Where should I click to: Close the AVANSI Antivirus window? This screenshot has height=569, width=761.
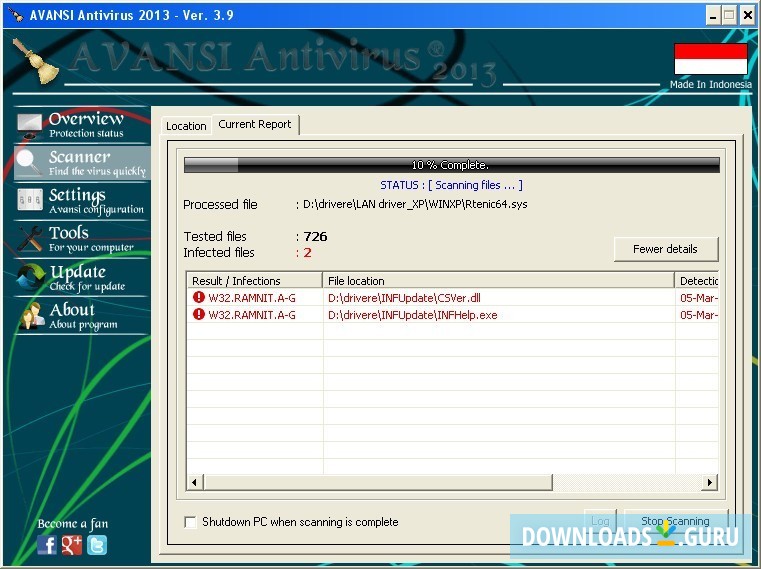[x=747, y=16]
